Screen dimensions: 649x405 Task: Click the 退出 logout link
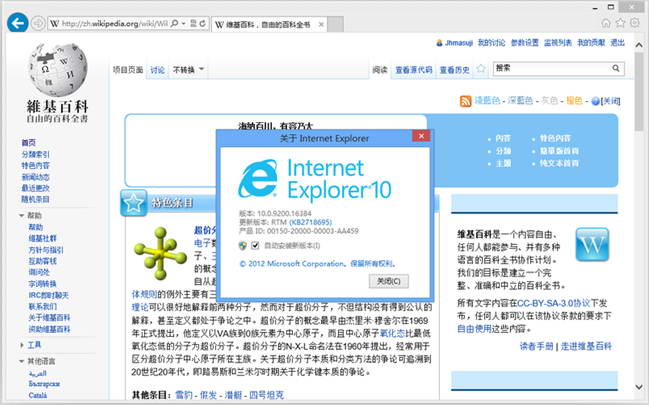(x=618, y=42)
